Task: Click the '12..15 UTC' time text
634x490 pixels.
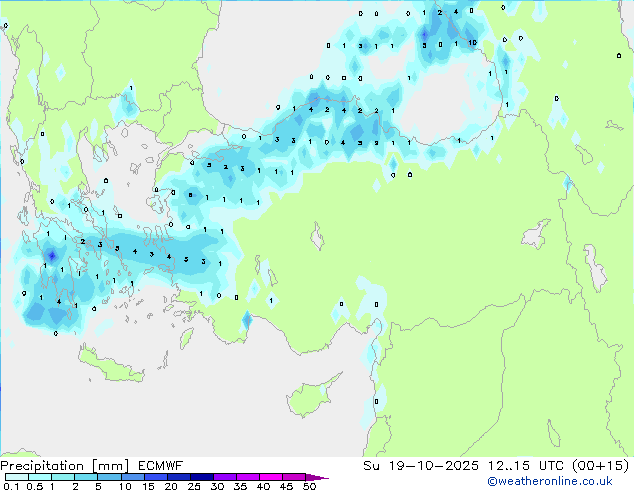Action: click(526, 466)
